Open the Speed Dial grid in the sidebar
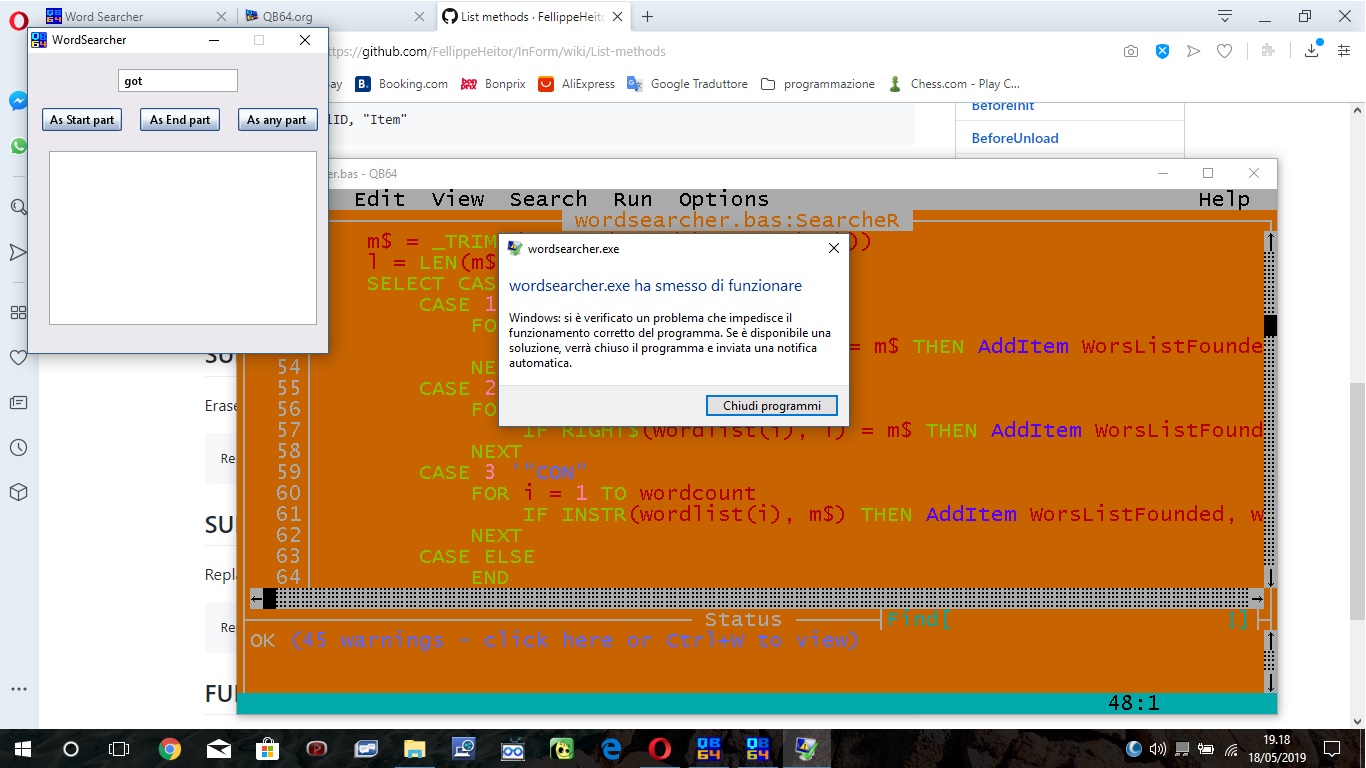The width and height of the screenshot is (1366, 768). point(18,312)
